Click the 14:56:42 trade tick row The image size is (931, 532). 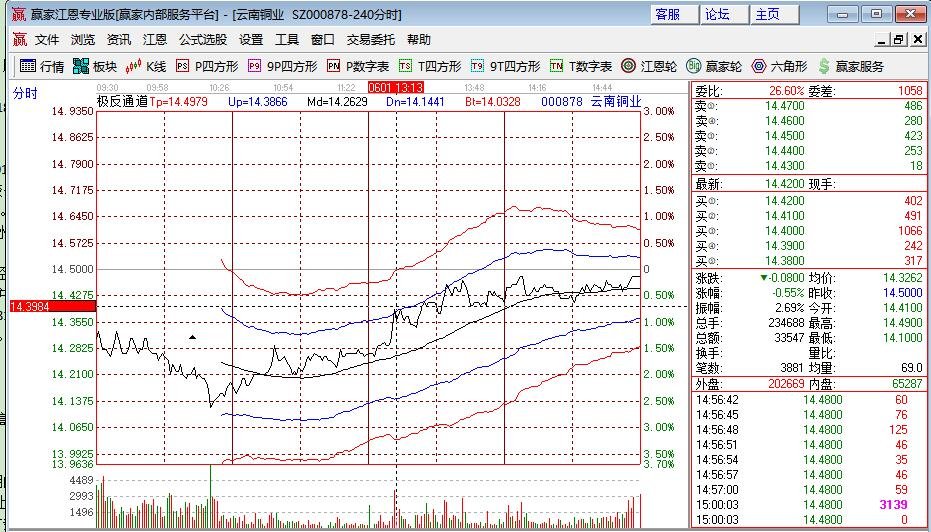(x=809, y=400)
